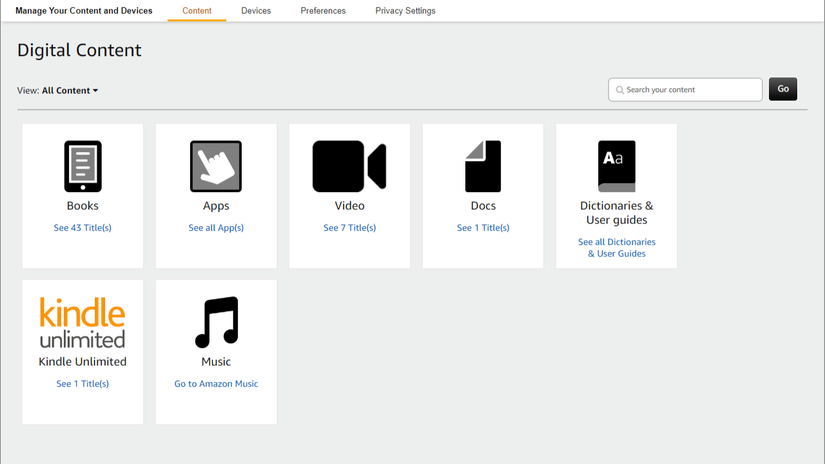Click the Docs file icon
825x464 pixels.
click(483, 166)
